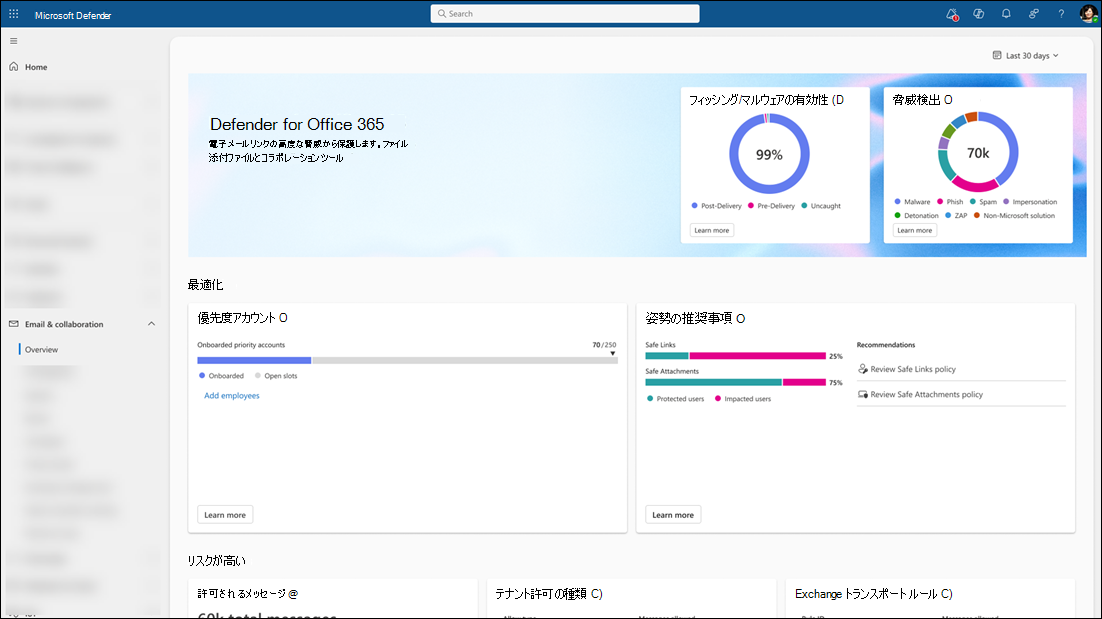Open the Copilot icon in header

tap(979, 14)
